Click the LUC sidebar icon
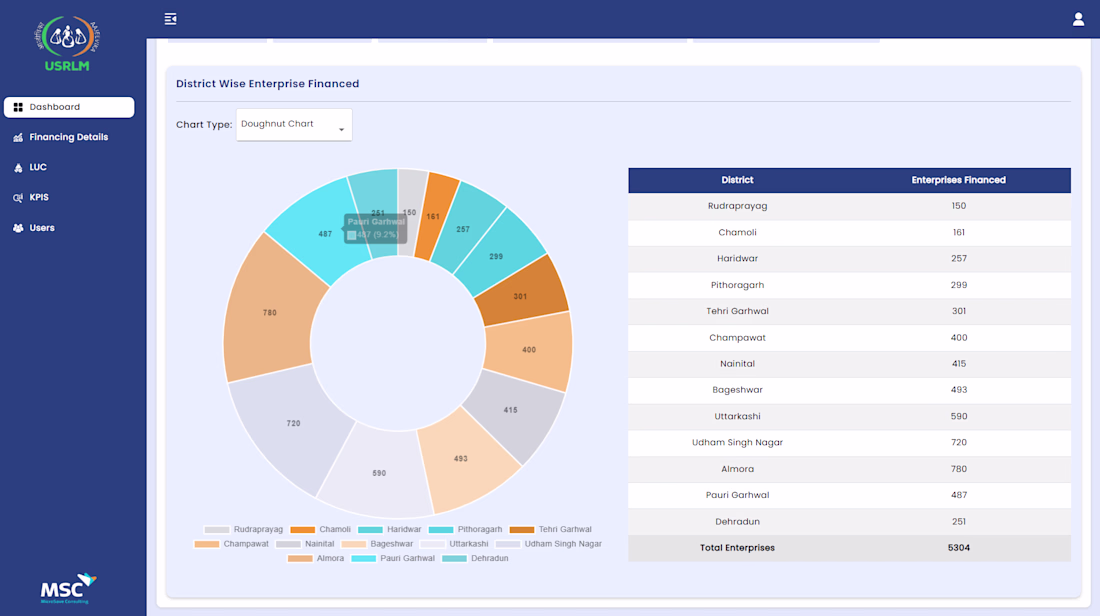Image resolution: width=1100 pixels, height=616 pixels. coord(18,168)
